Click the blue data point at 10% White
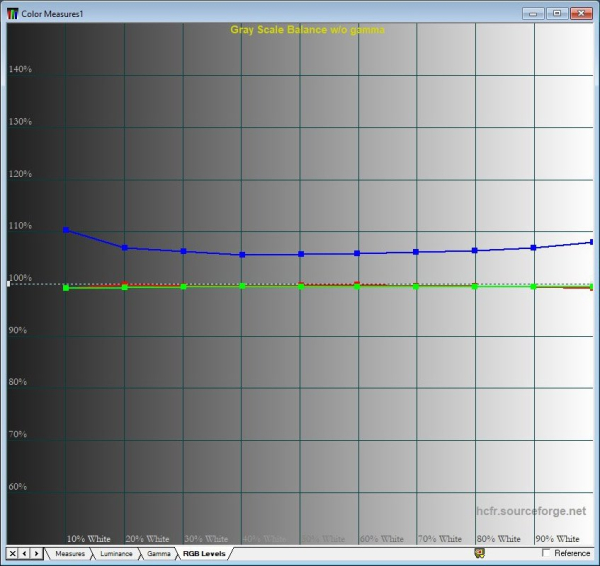Screen dimensions: 600x566 pos(66,230)
